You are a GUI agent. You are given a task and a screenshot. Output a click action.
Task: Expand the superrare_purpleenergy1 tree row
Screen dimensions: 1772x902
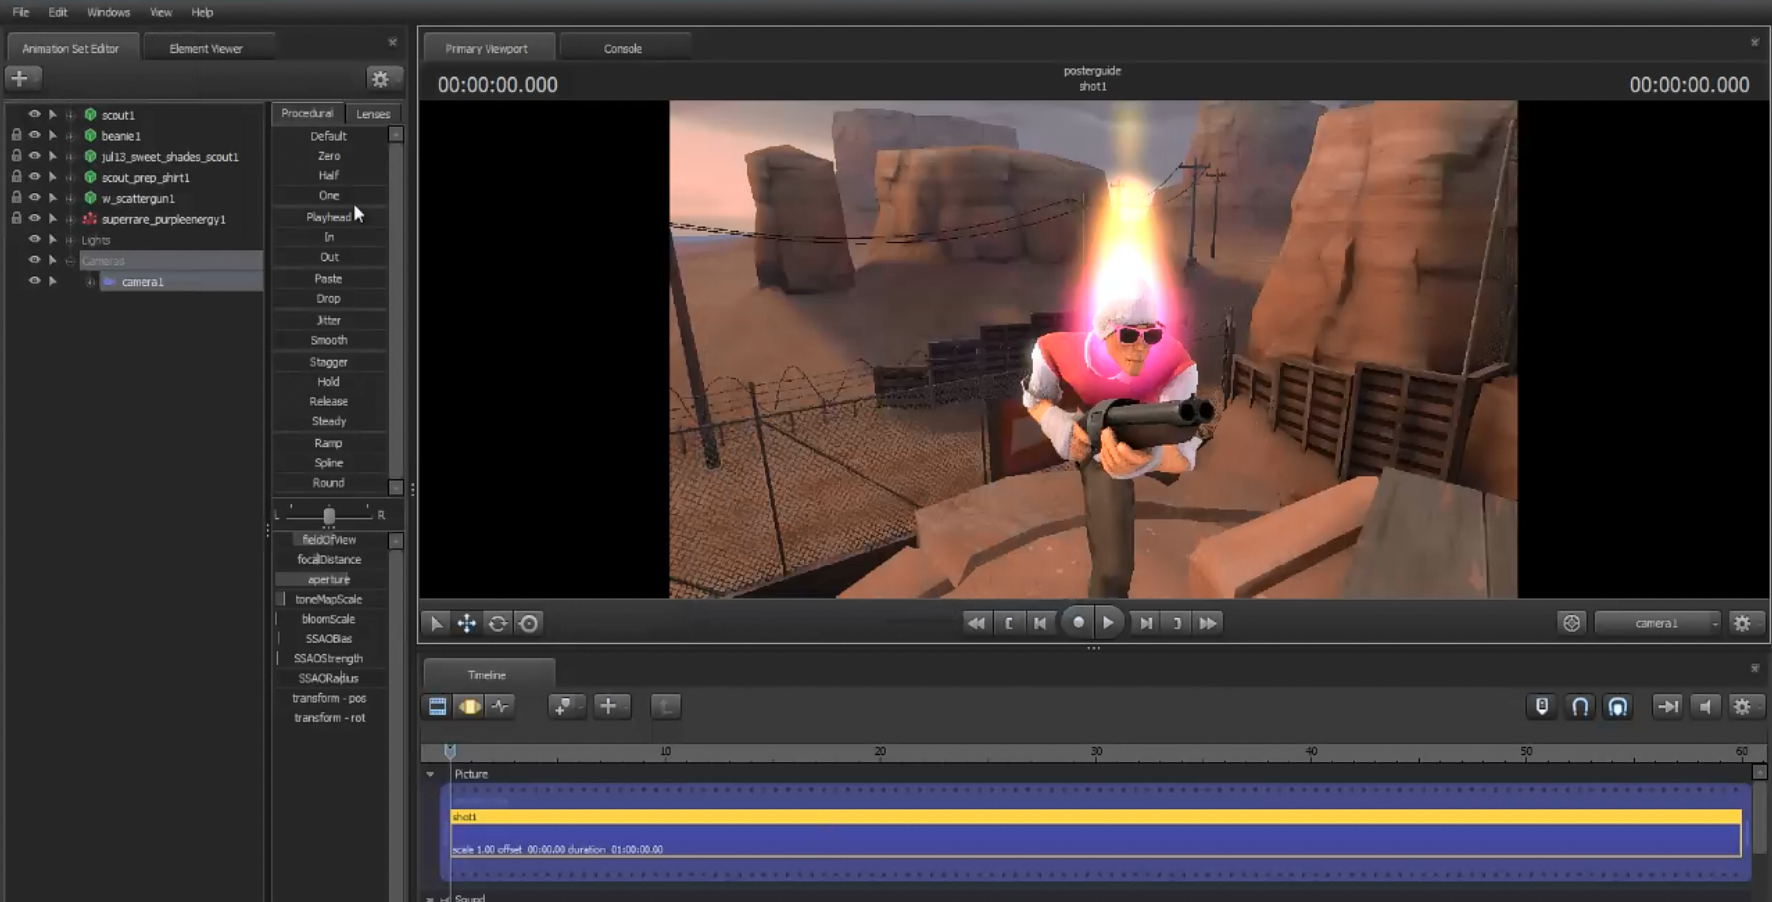coord(70,219)
